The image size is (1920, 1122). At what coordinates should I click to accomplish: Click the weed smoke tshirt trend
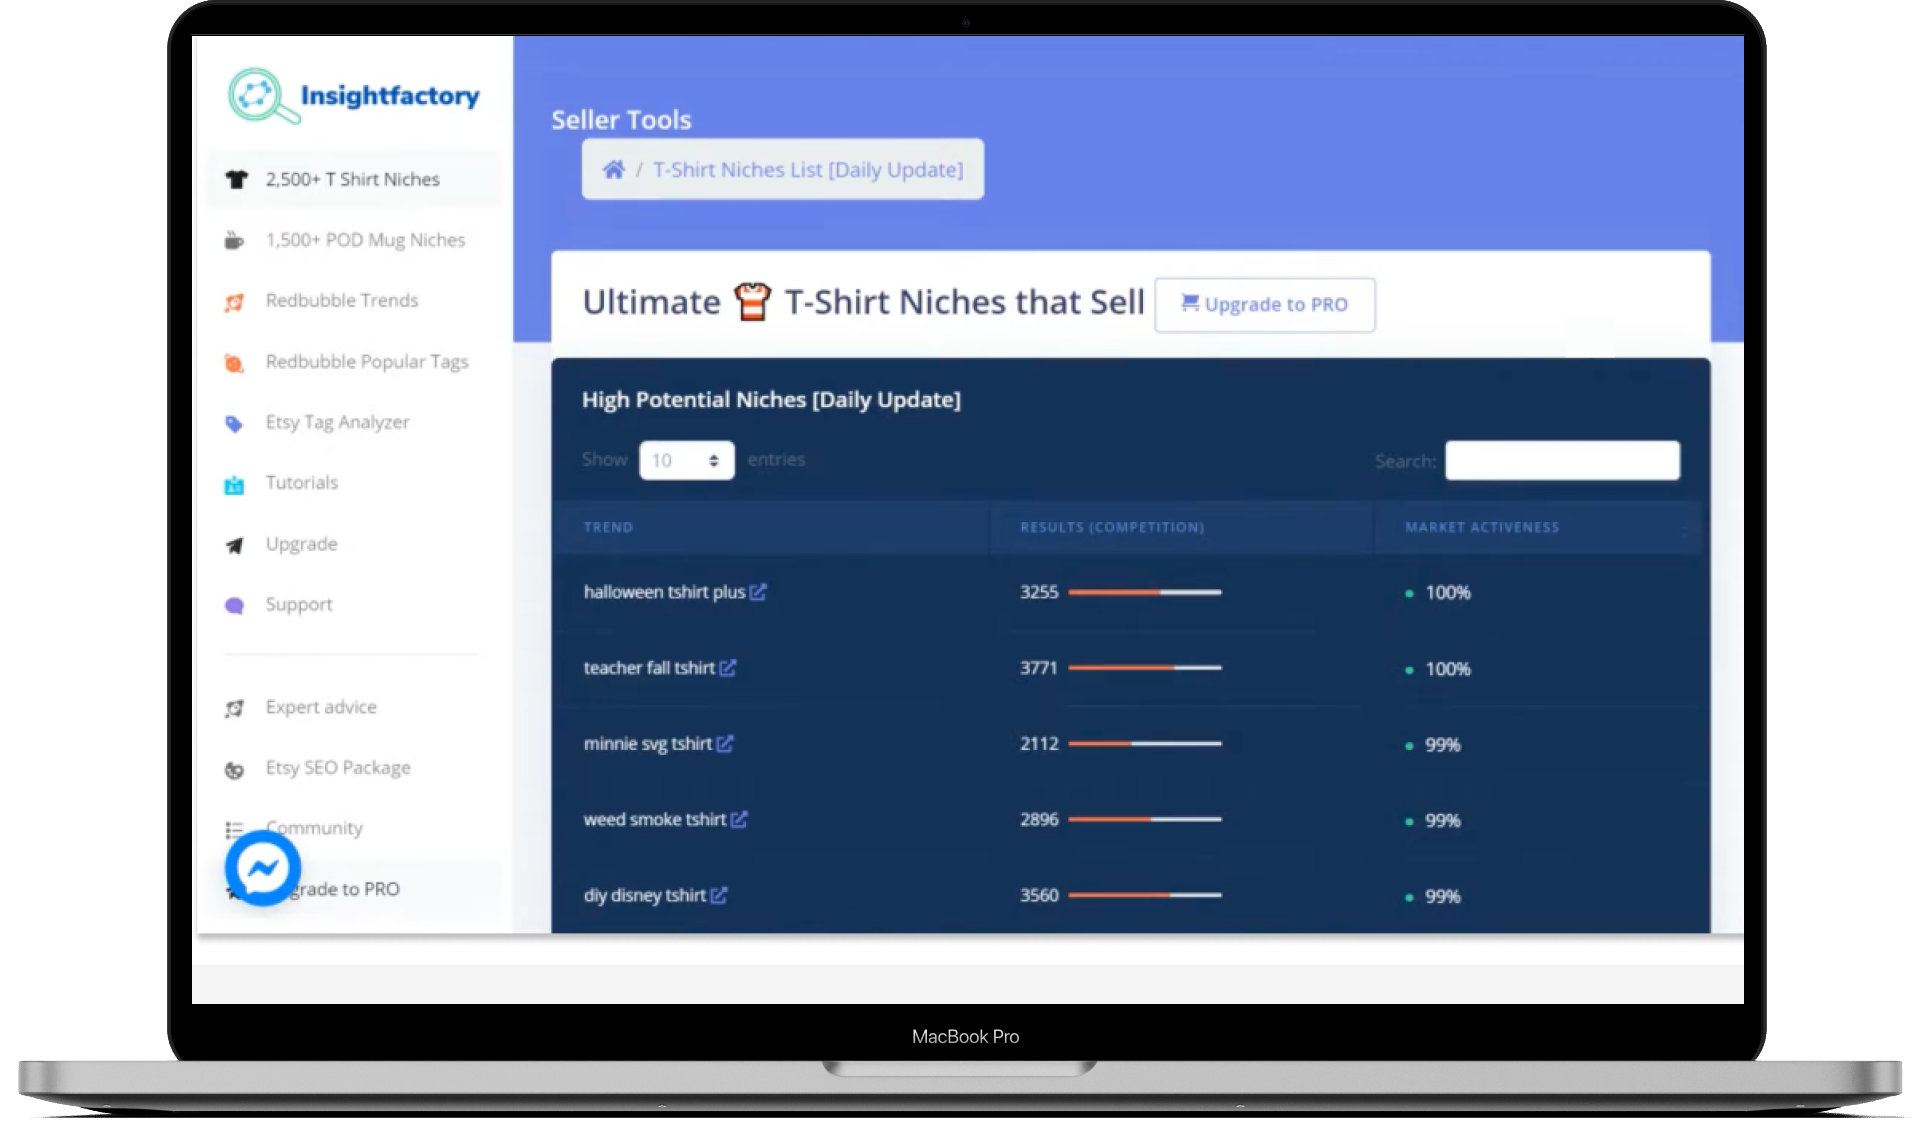(655, 820)
